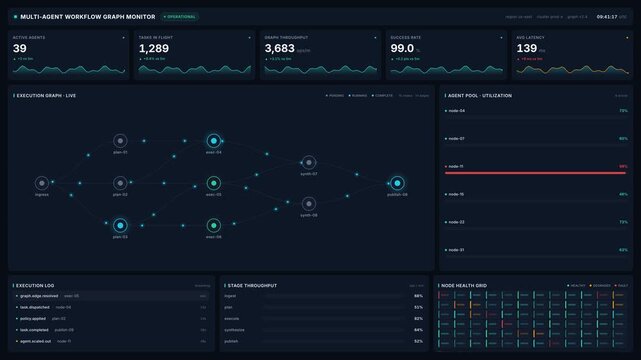Click the ingest stage throughput bar
The image size is (641, 360).
tap(333, 296)
